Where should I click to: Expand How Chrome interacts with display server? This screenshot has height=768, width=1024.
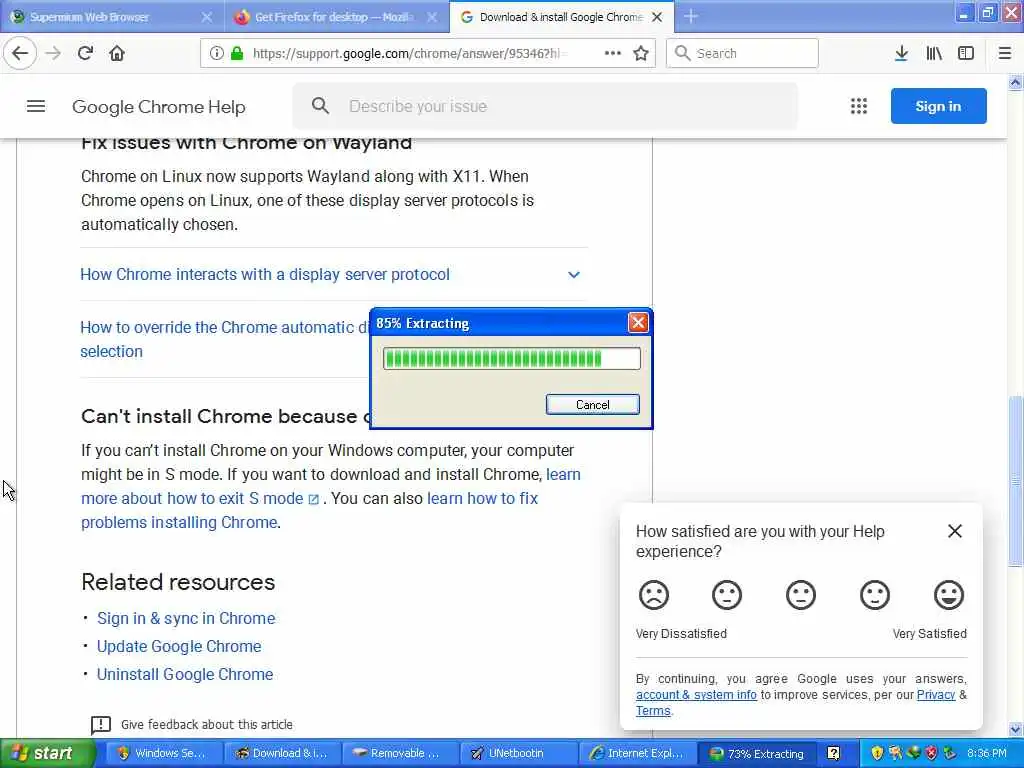[264, 274]
